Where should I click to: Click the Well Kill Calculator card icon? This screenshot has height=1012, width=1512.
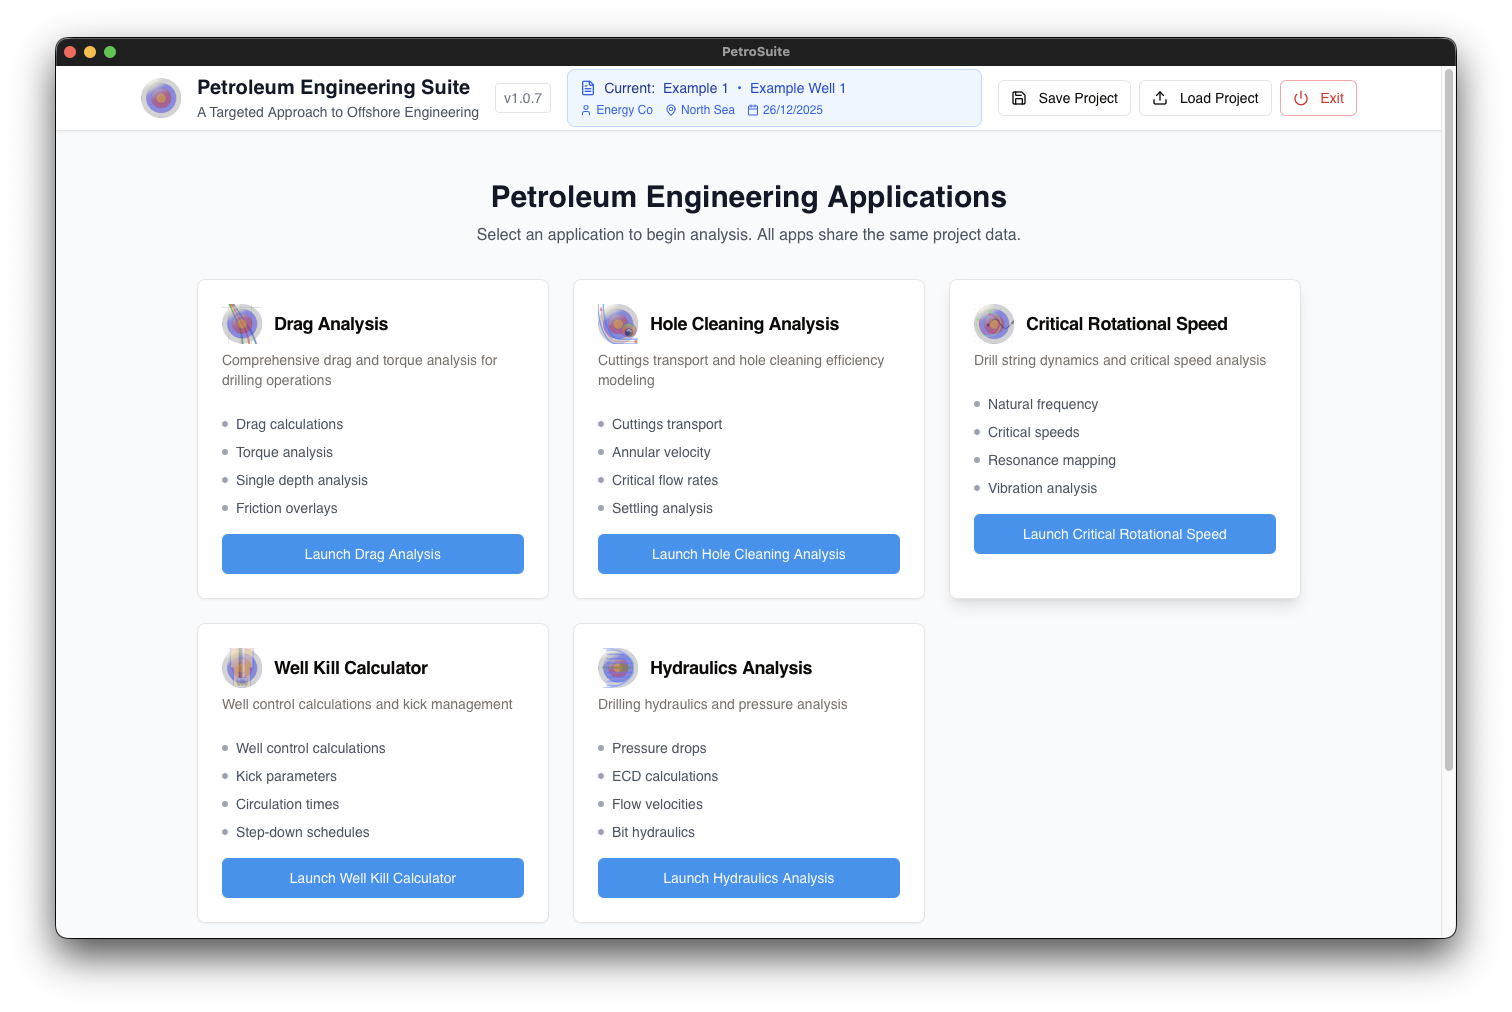pyautogui.click(x=241, y=667)
